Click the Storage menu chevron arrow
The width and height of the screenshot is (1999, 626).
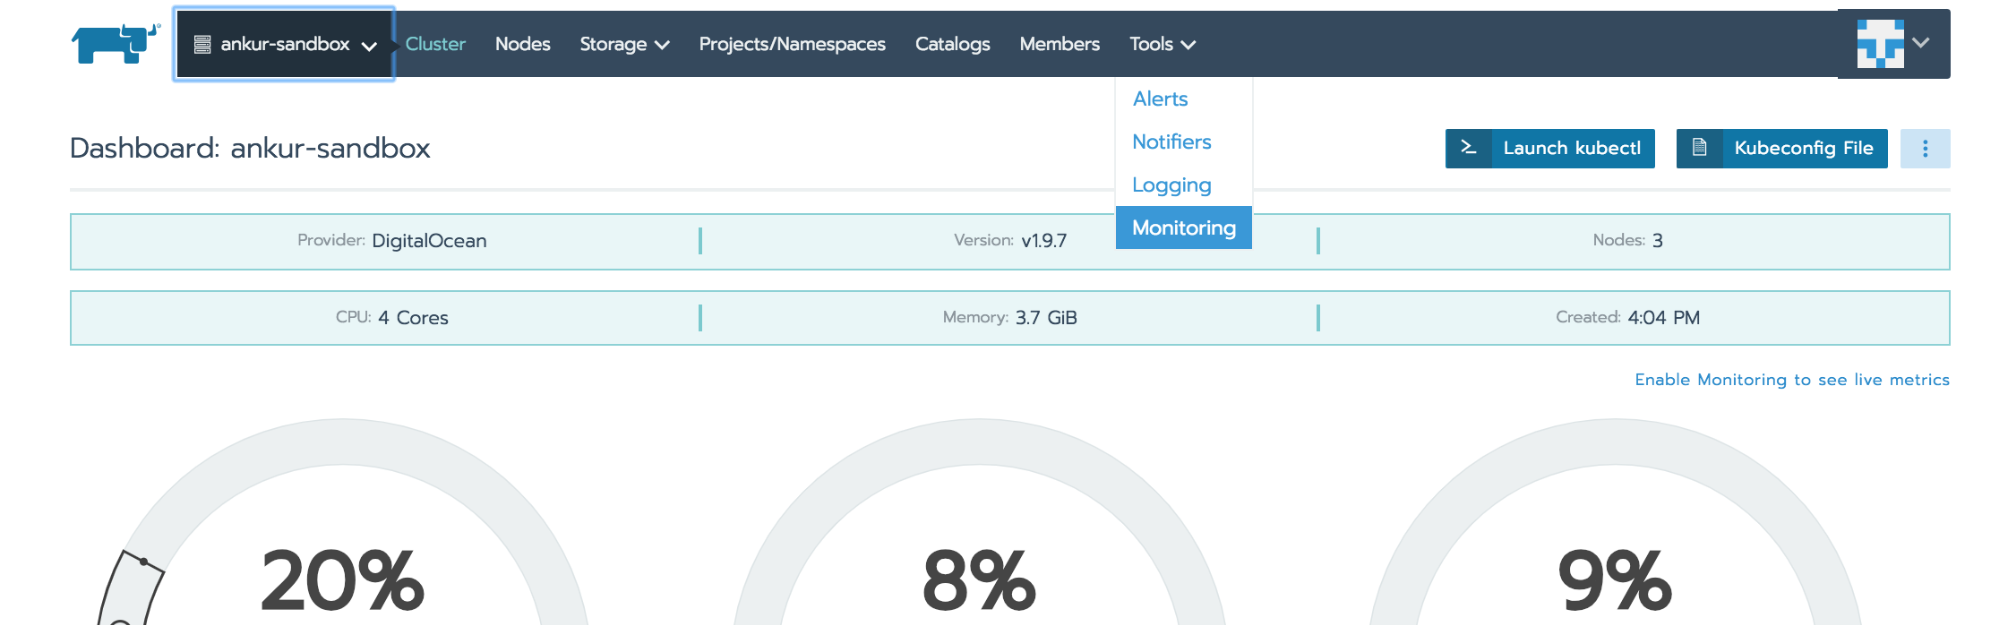[661, 45]
